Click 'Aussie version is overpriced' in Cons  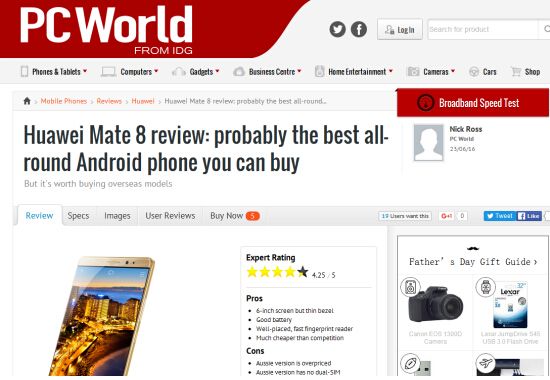(x=293, y=363)
